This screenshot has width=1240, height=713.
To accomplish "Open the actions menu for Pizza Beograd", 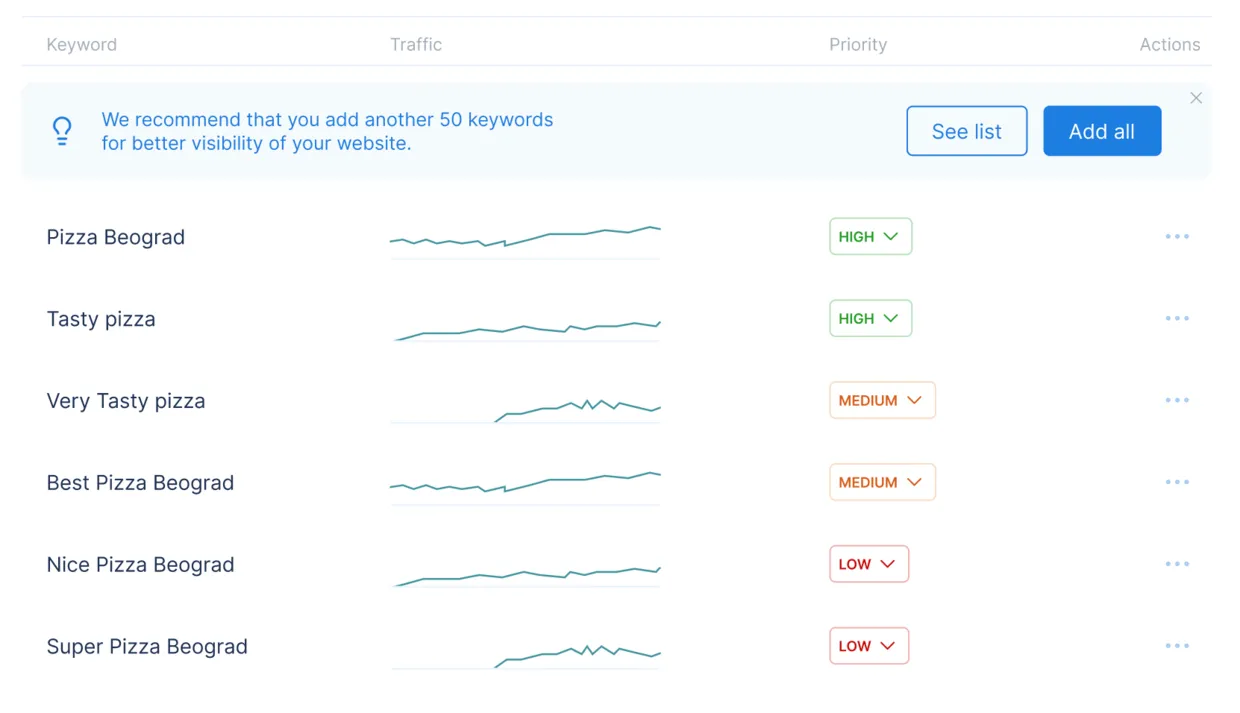I will [x=1177, y=236].
